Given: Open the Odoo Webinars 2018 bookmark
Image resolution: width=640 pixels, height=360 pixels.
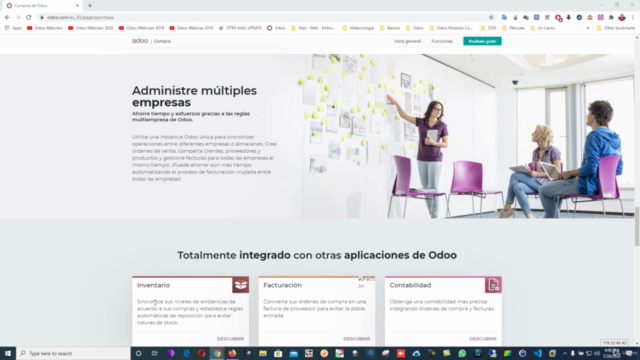Looking at the screenshot, I should (x=141, y=28).
